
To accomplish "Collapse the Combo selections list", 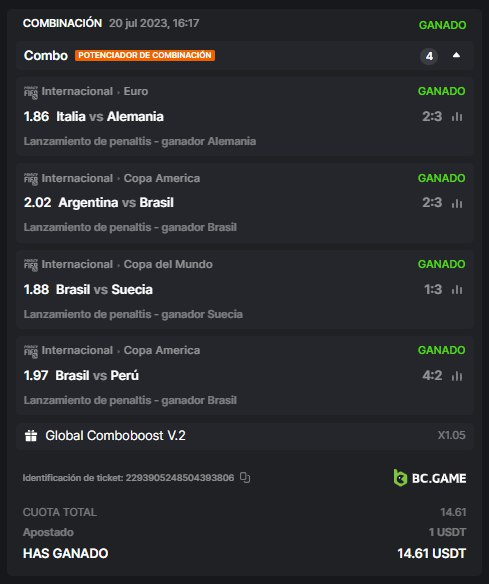I will click(x=456, y=55).
